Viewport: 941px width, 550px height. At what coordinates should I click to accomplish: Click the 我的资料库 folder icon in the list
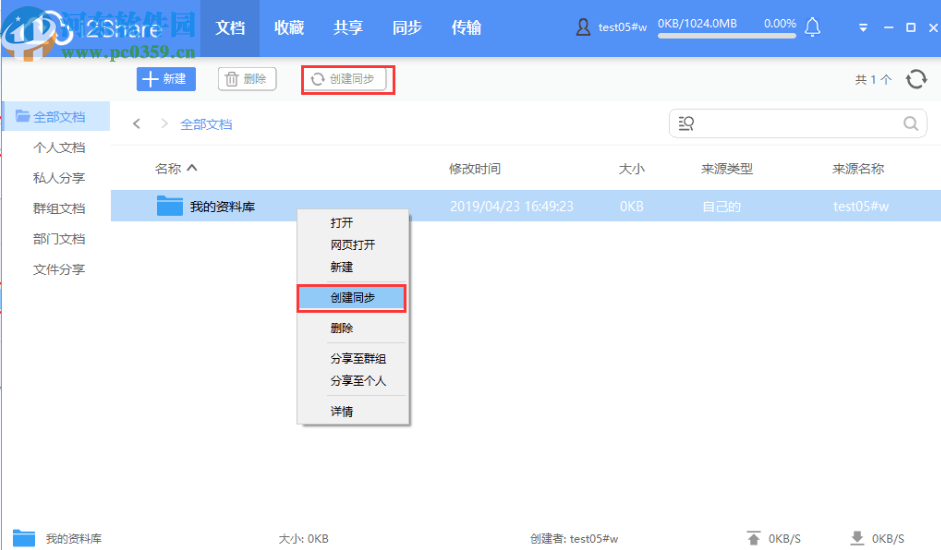(x=169, y=205)
